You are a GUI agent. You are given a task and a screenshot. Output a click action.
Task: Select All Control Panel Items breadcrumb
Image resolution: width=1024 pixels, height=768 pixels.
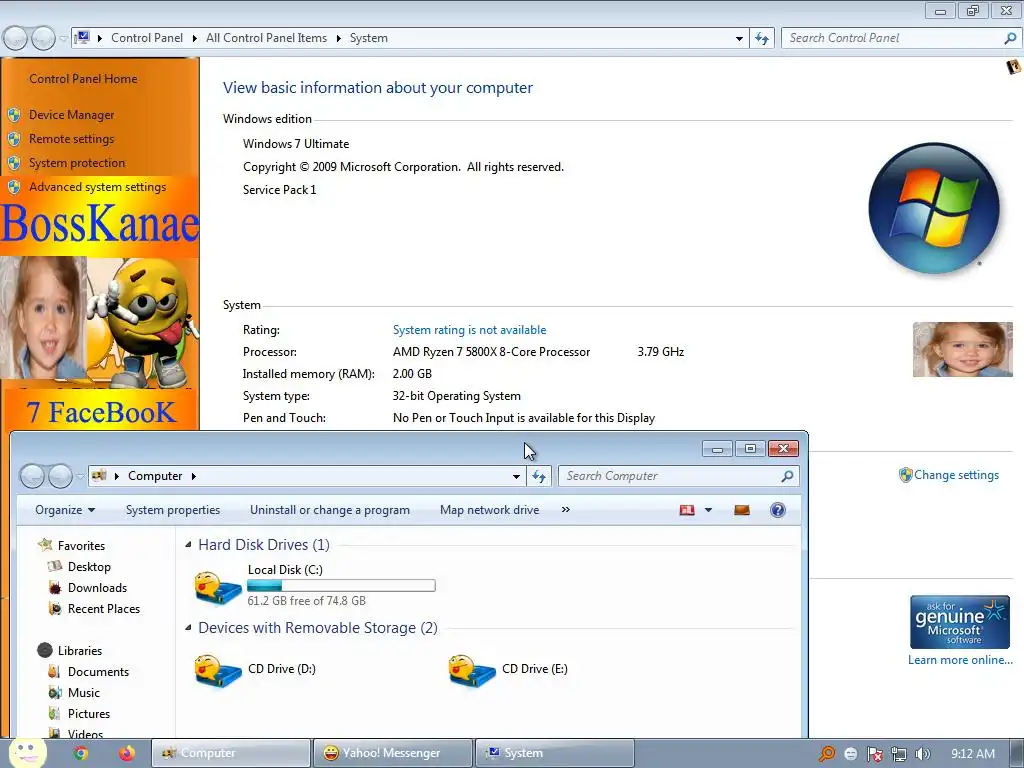pos(266,38)
